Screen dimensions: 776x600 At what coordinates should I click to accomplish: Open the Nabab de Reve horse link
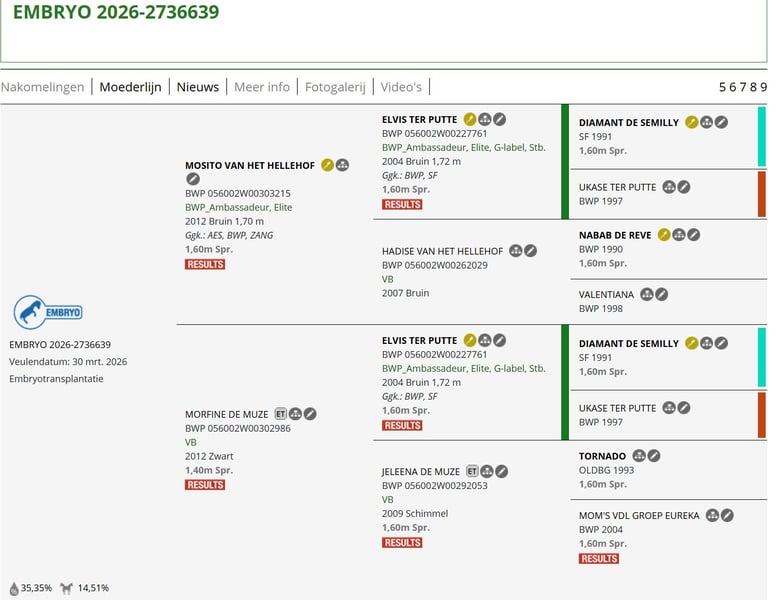pyautogui.click(x=615, y=235)
